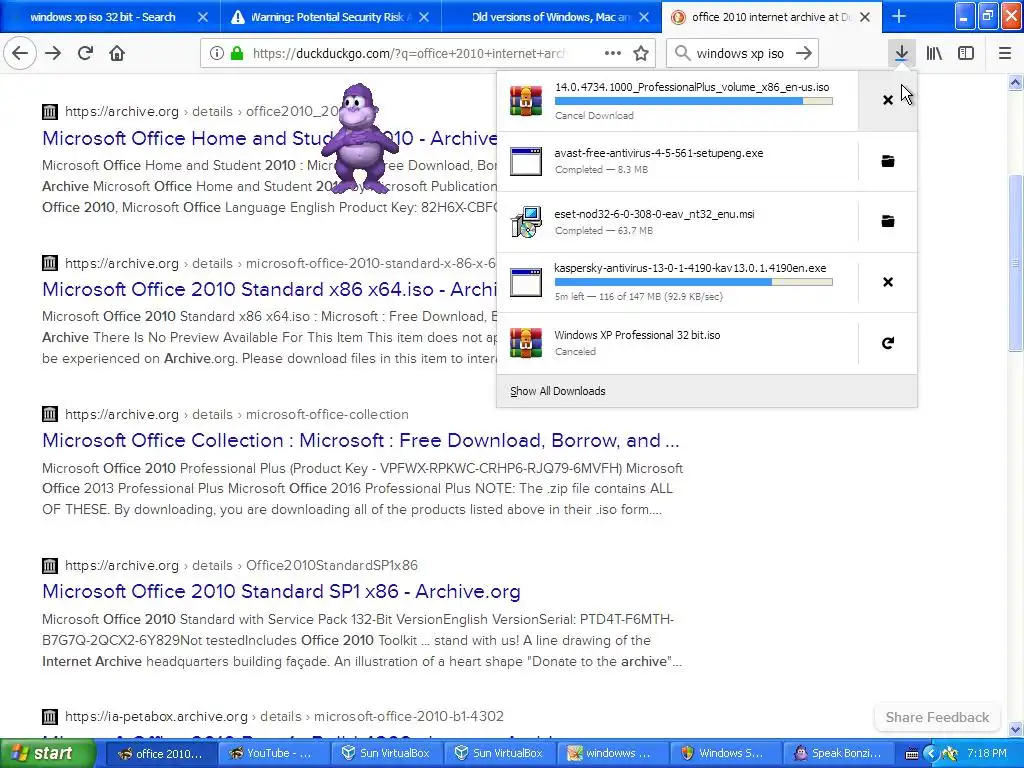The height and width of the screenshot is (768, 1024).
Task: Click the green secure padlock icon
Action: point(236,54)
